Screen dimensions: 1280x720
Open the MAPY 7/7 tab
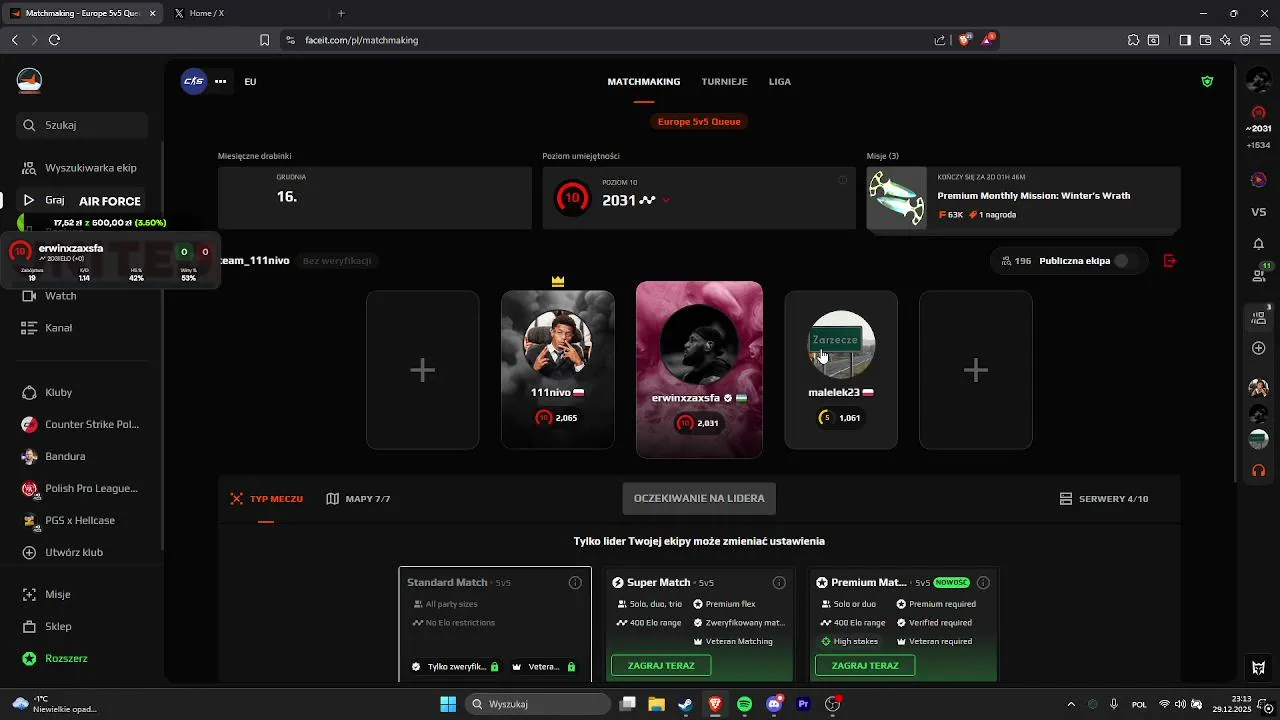(x=358, y=498)
